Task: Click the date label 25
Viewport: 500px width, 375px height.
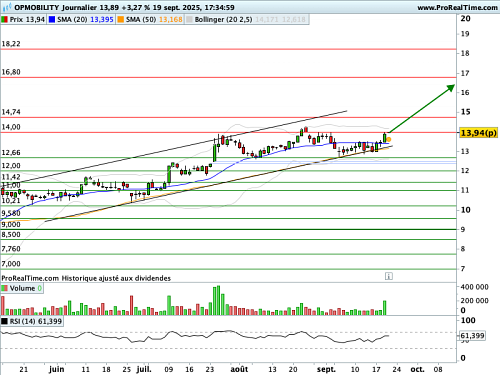Action: (x=127, y=369)
